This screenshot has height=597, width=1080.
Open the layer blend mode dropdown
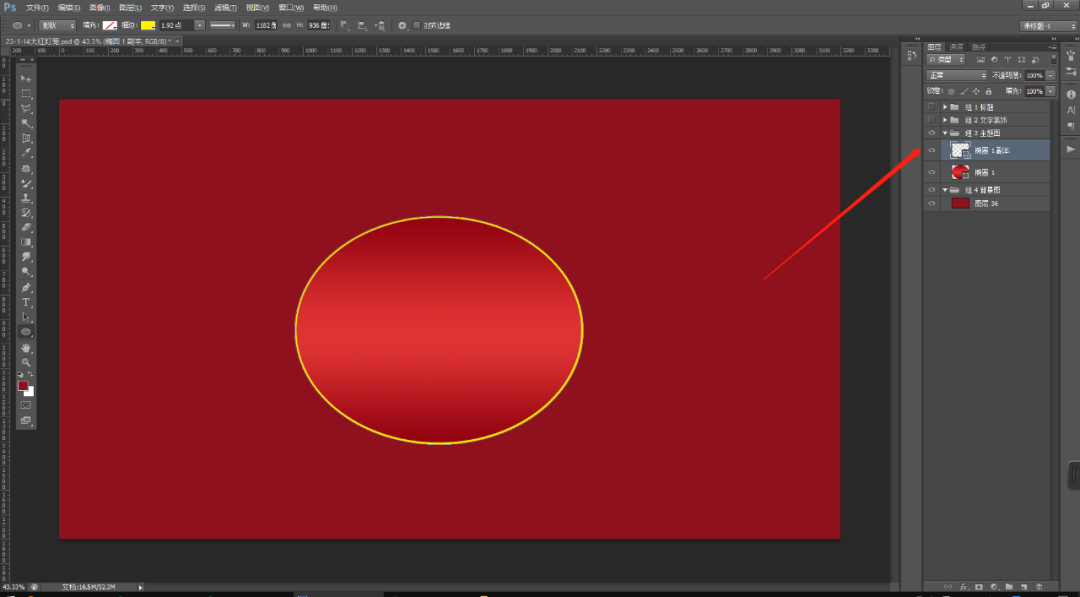click(x=957, y=75)
